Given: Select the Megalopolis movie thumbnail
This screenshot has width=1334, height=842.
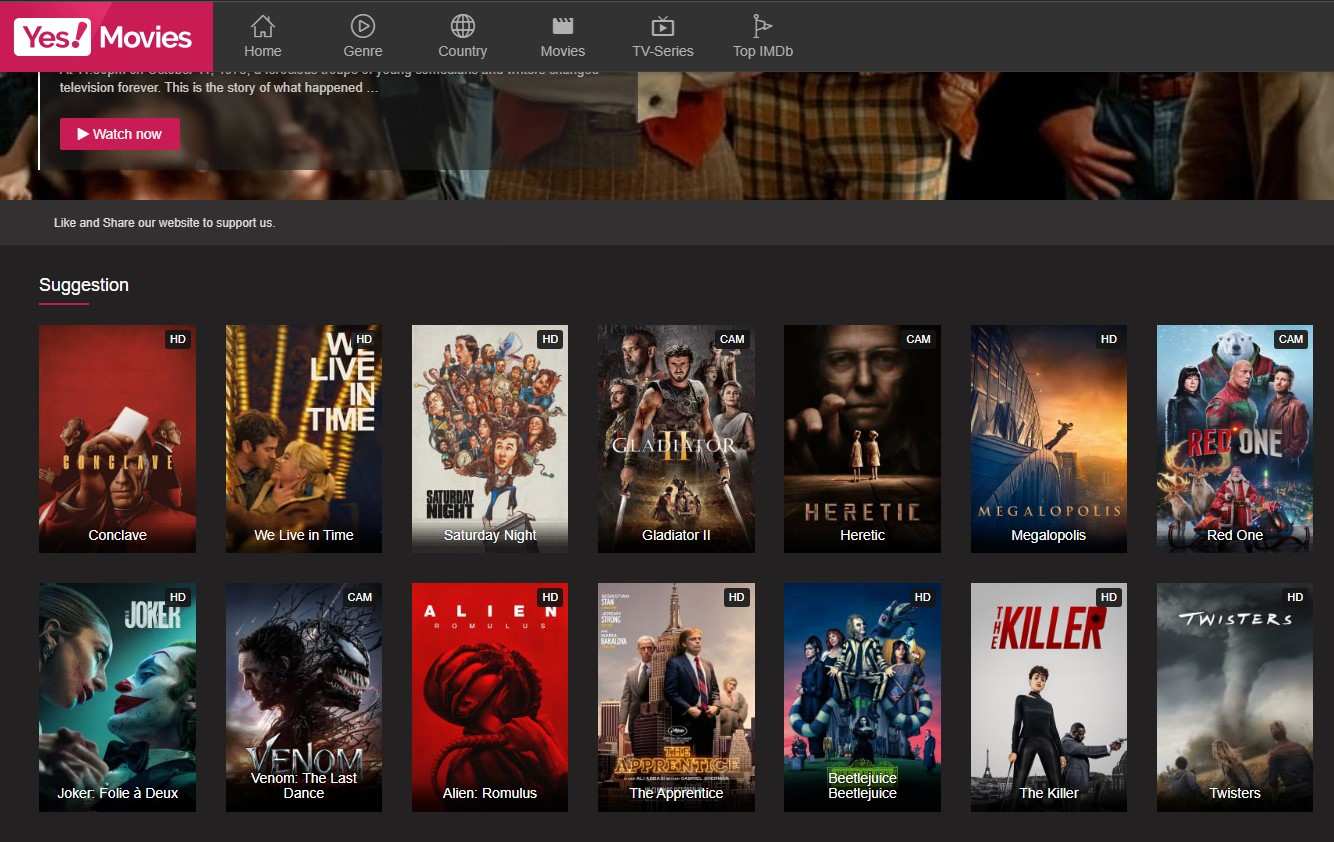Looking at the screenshot, I should coord(1048,438).
